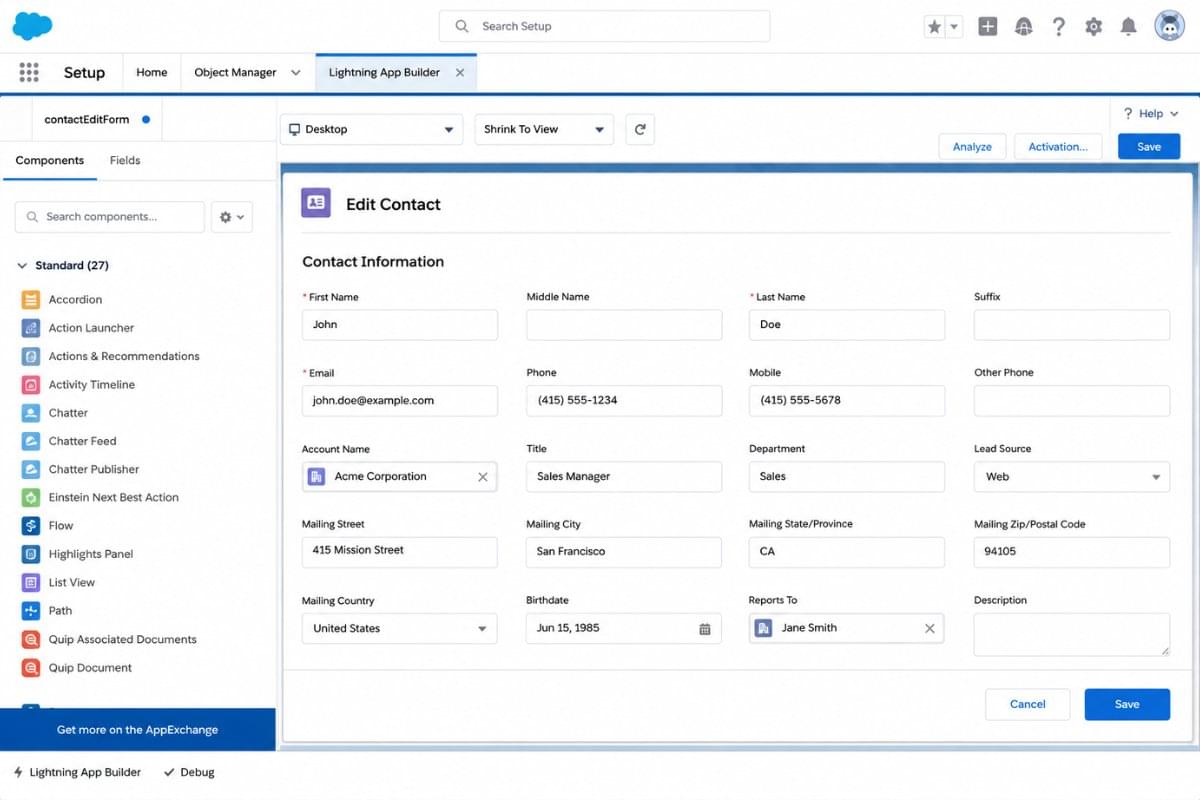Collapse the Standard (27) section
Image resolution: width=1200 pixels, height=800 pixels.
[x=22, y=266]
